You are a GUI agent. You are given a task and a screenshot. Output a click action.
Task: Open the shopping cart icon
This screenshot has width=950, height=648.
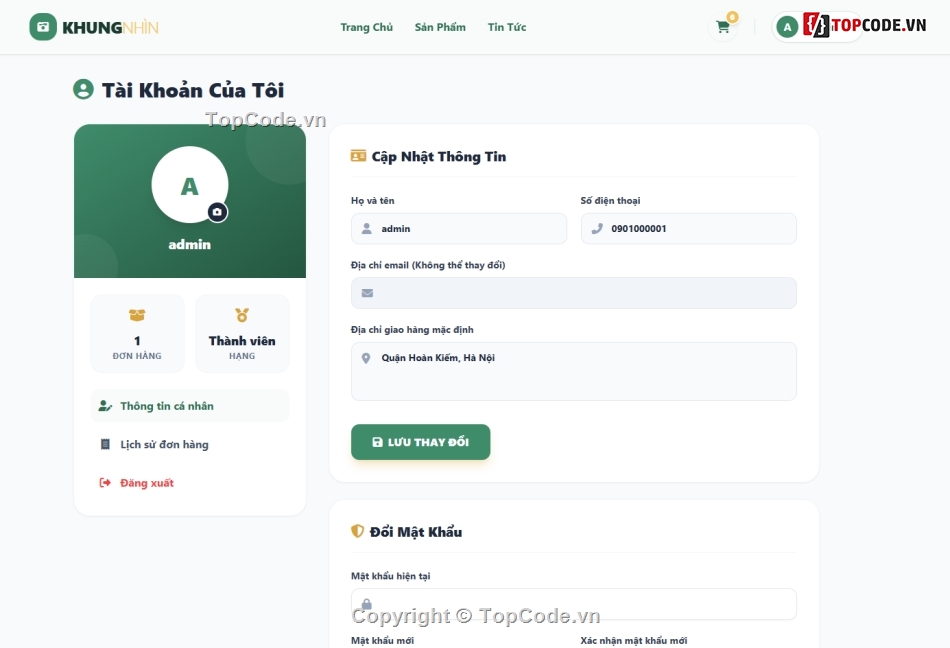[x=722, y=27]
